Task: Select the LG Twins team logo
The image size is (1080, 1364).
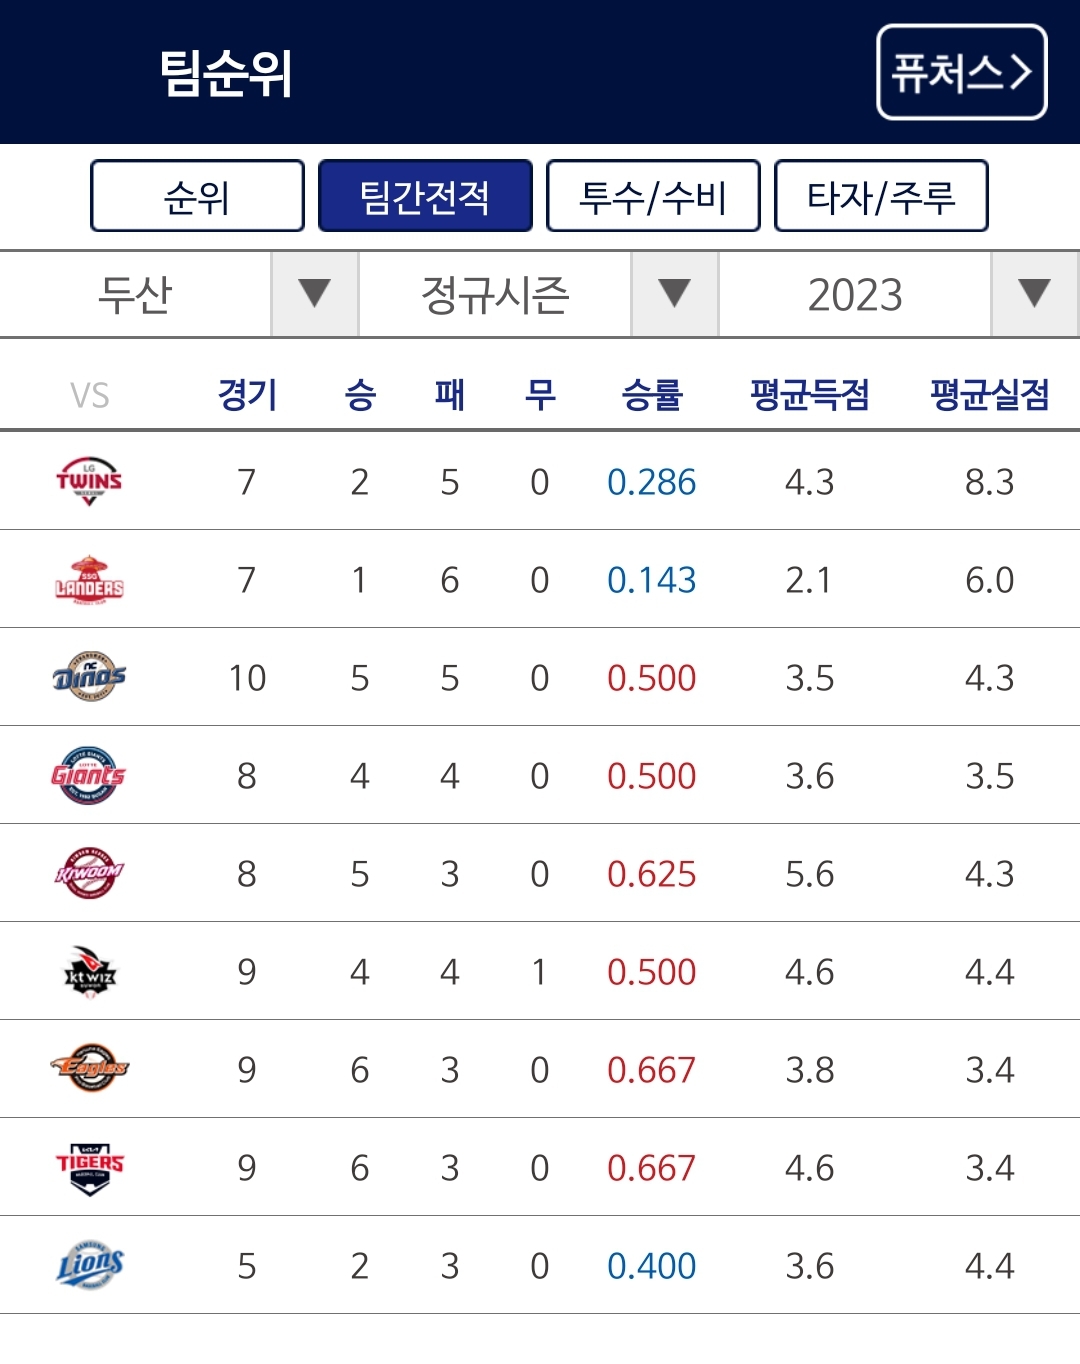Action: point(89,481)
